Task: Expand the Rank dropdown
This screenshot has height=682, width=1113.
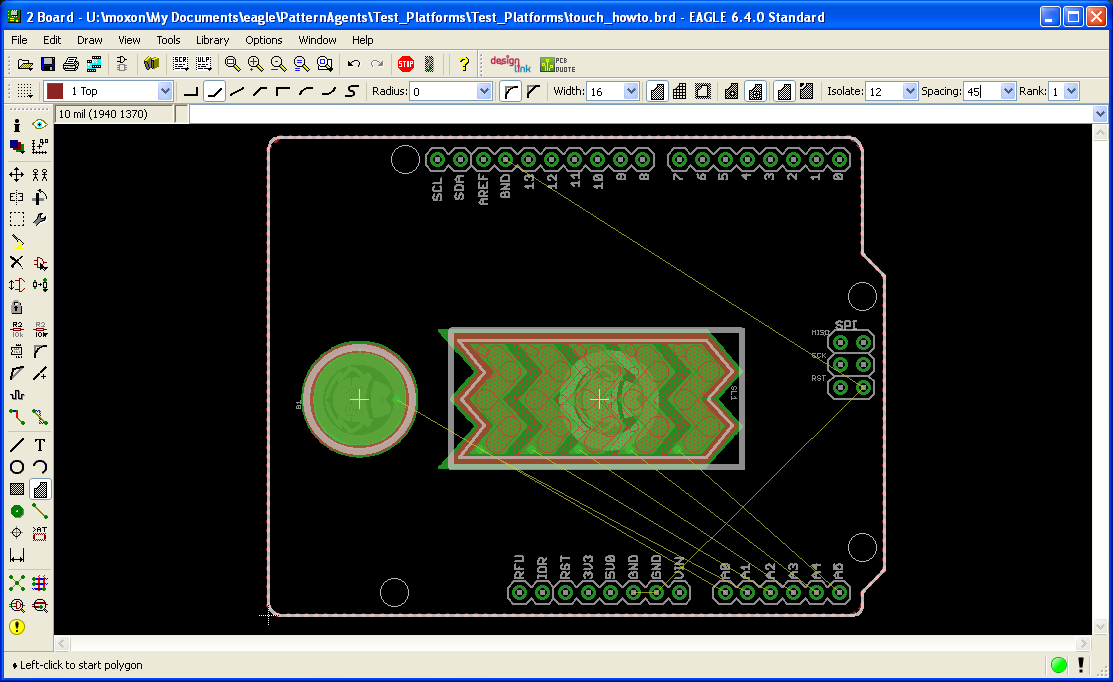Action: (x=1071, y=91)
